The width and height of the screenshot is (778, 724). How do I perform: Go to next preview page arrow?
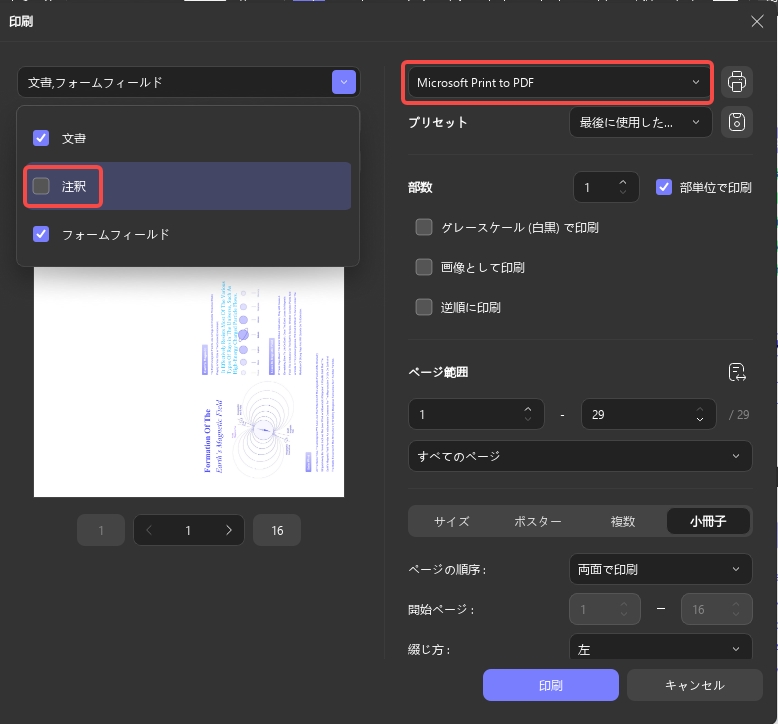pyautogui.click(x=229, y=530)
